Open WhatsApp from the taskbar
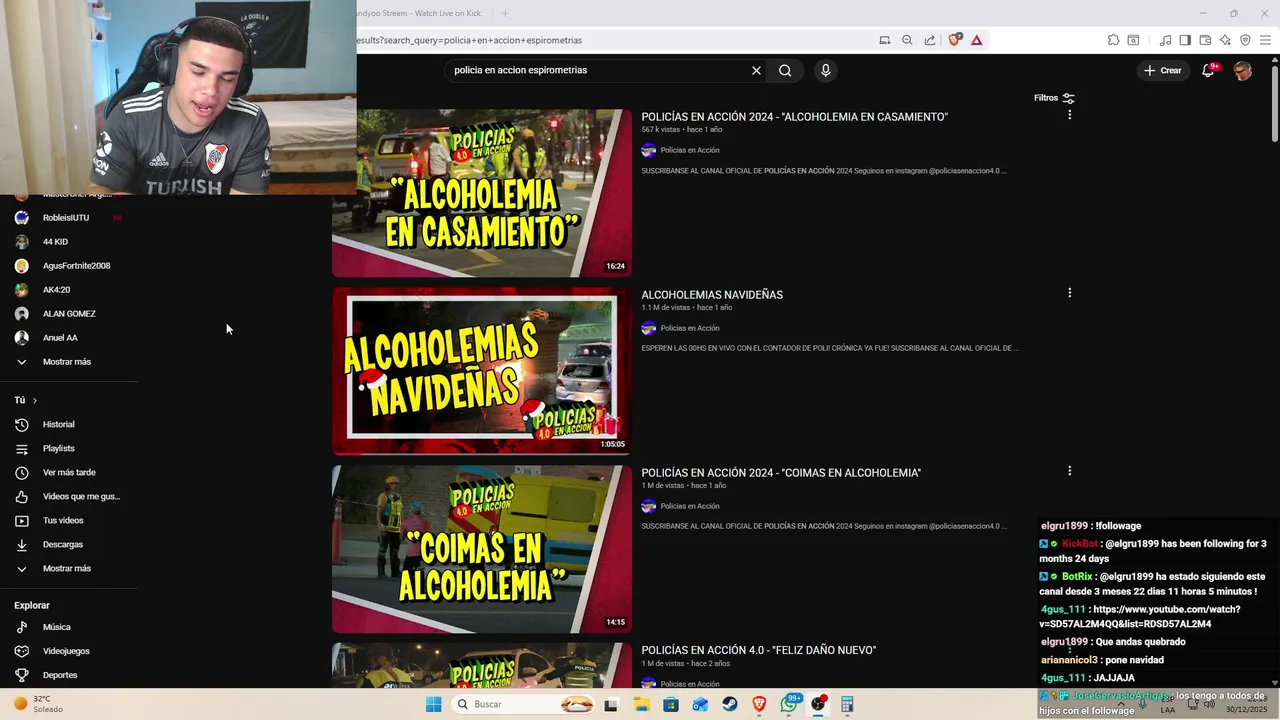The height and width of the screenshot is (720, 1280). click(790, 704)
